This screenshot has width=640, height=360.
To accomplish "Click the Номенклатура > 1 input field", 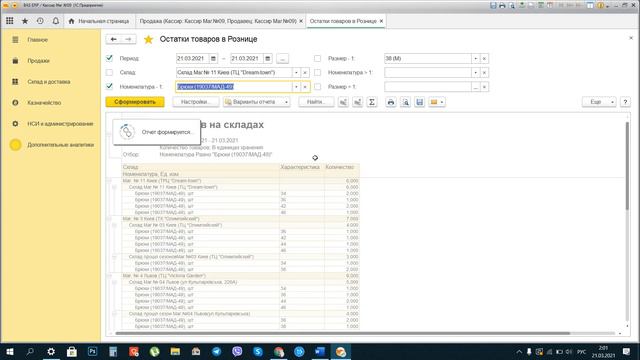I will point(427,73).
